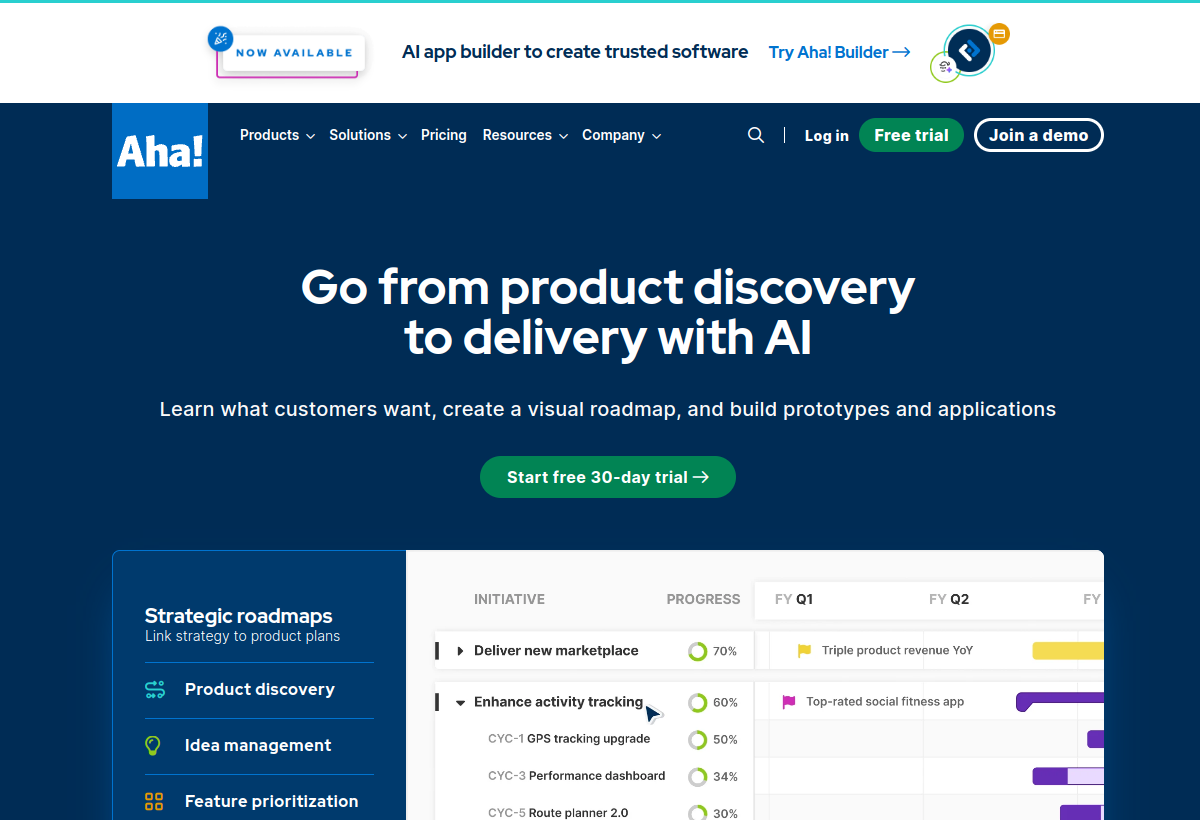This screenshot has width=1200, height=820.
Task: Select the Product discovery tab
Action: click(x=259, y=689)
